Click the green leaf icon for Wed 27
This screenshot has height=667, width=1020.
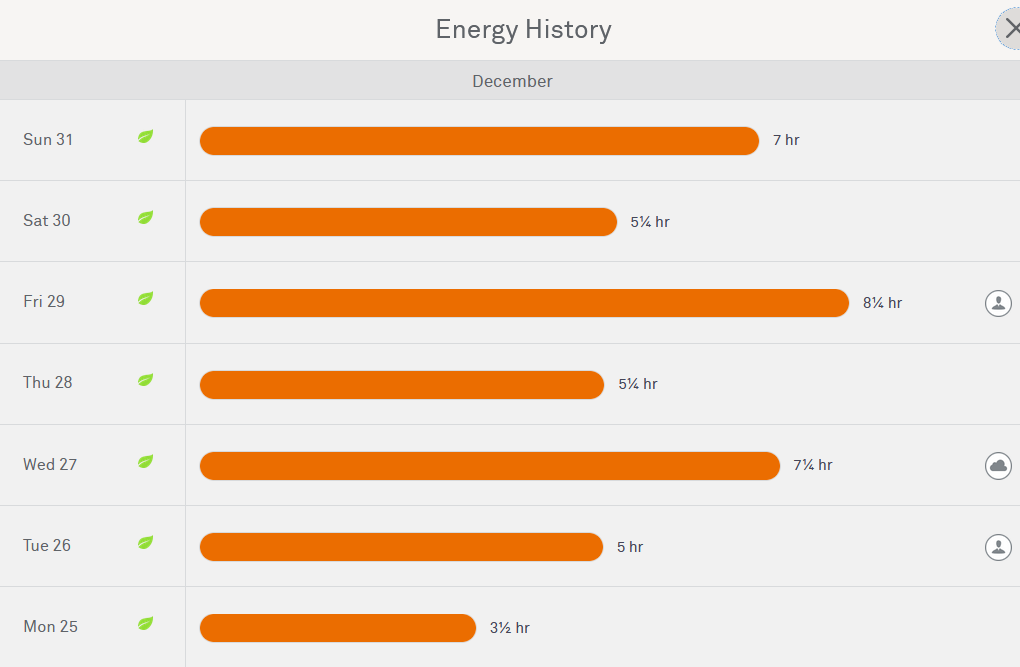145,462
